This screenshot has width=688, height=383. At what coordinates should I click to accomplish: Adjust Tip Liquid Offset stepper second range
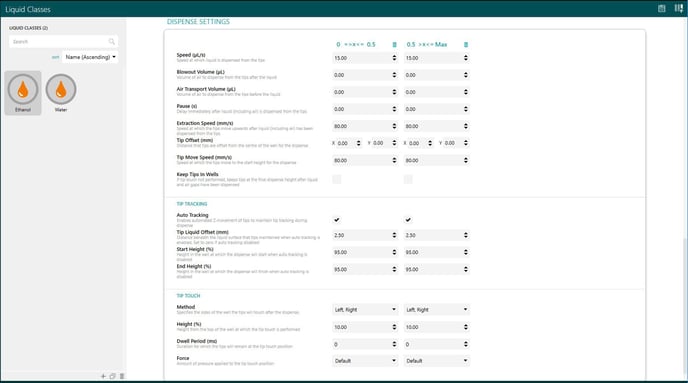466,236
